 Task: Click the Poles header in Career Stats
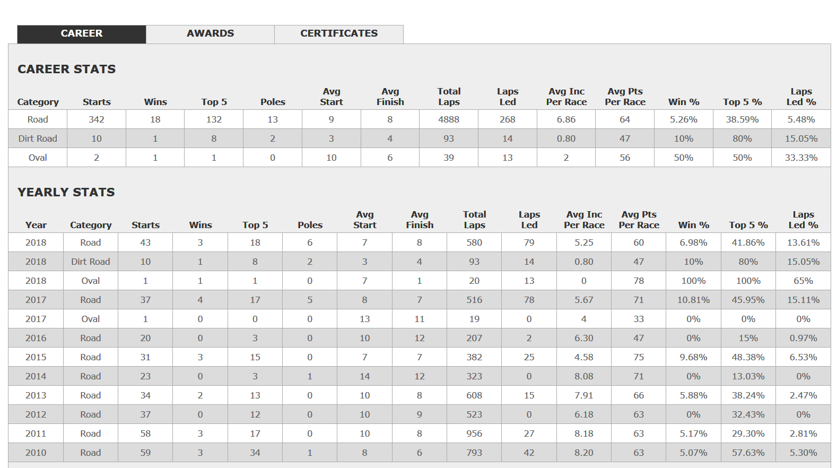point(273,102)
